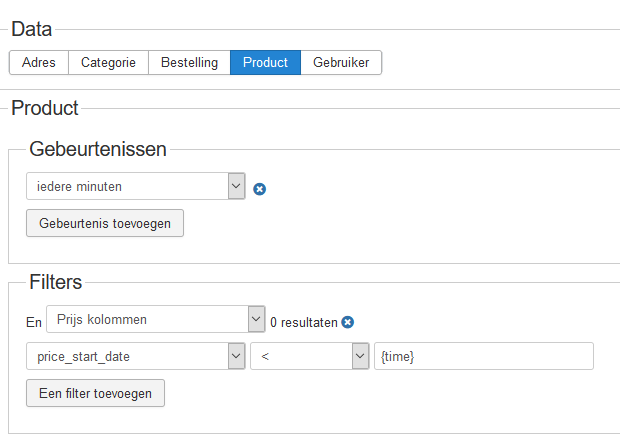Viewport: 620px width, 440px height.
Task: Switch to the Adres tab
Action: click(39, 62)
